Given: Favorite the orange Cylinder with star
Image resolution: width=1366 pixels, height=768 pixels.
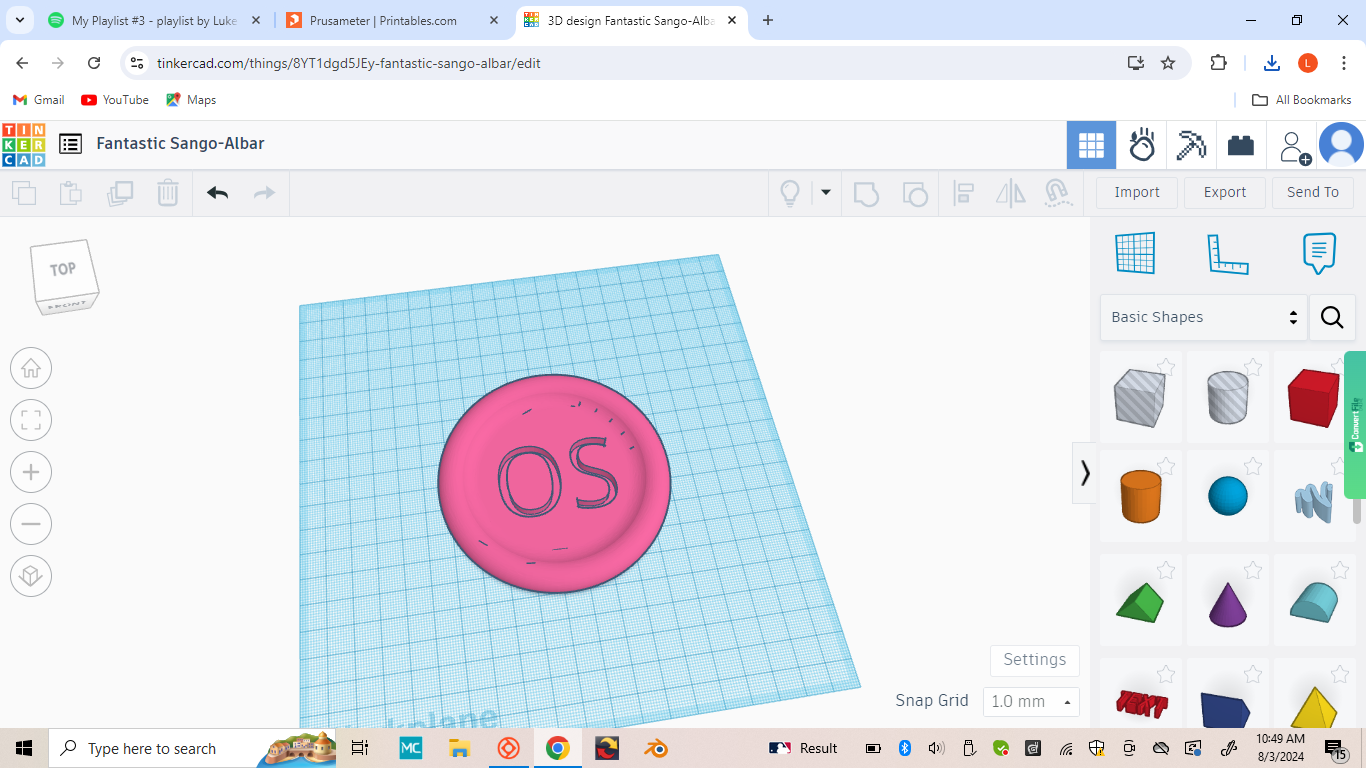Looking at the screenshot, I should pyautogui.click(x=1166, y=467).
